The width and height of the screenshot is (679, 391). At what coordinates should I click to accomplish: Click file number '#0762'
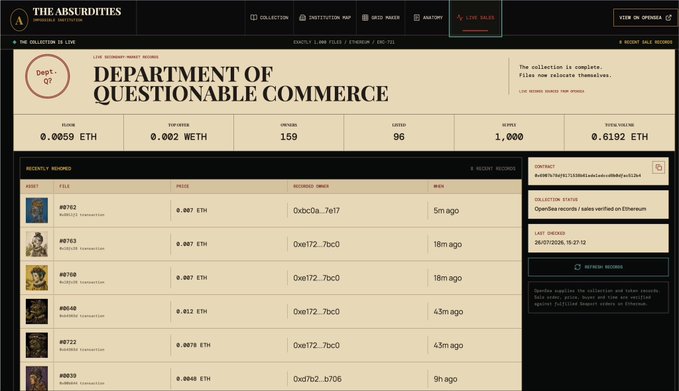point(68,207)
